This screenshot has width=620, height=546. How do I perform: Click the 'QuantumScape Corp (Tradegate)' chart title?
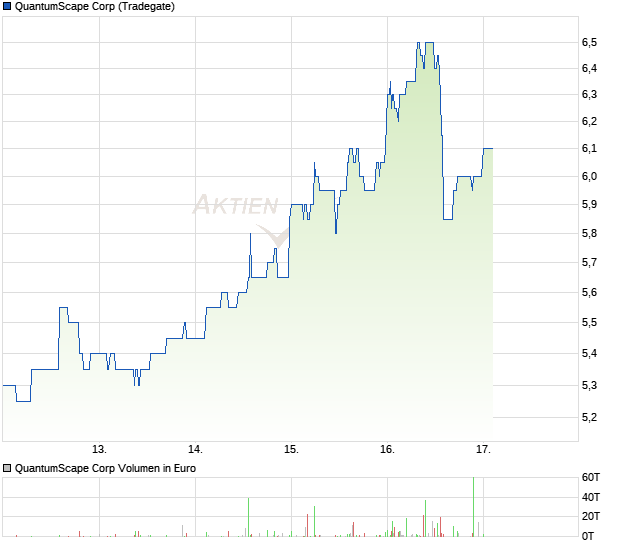click(x=95, y=6)
